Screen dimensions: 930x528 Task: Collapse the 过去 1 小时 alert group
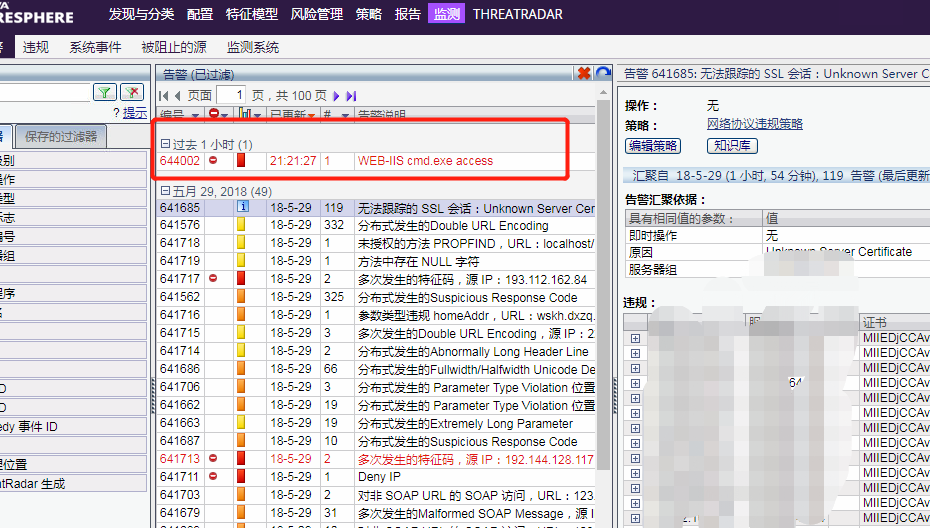coord(166,144)
